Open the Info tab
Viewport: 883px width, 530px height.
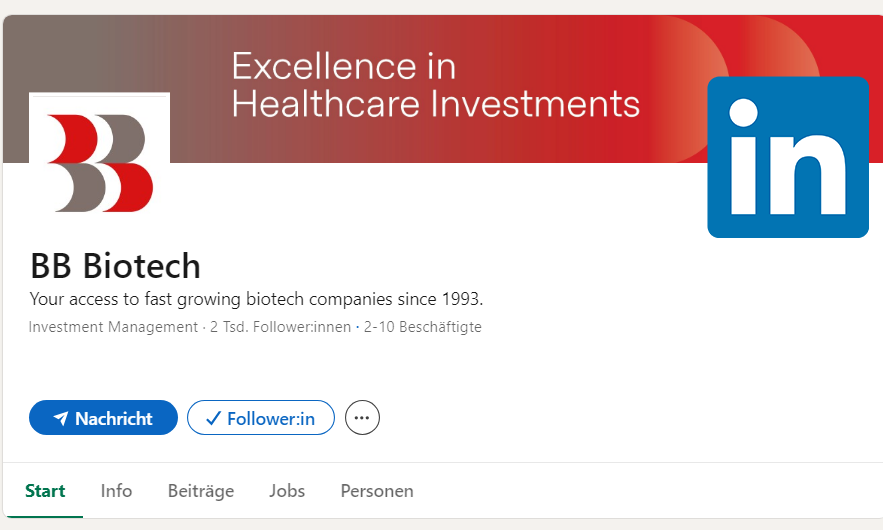(x=116, y=491)
